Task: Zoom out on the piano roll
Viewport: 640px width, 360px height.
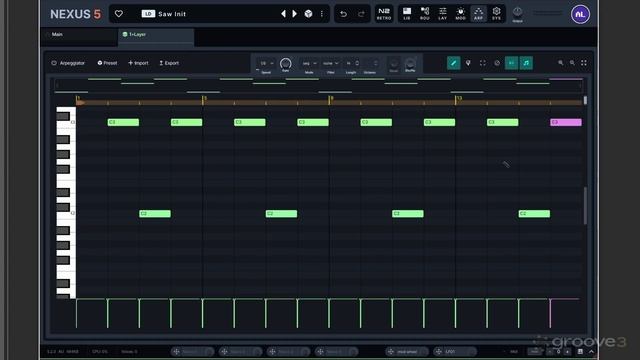Action: (572, 63)
